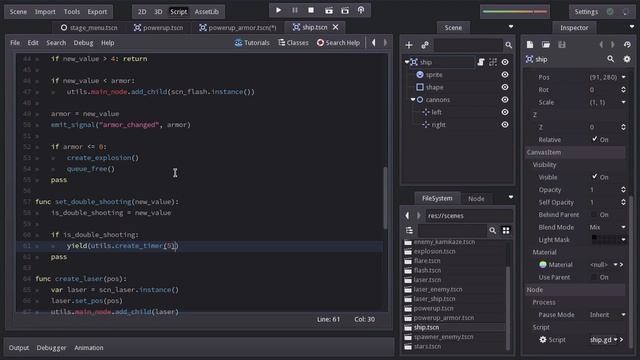Play the edited scene clapper icon

pos(329,10)
